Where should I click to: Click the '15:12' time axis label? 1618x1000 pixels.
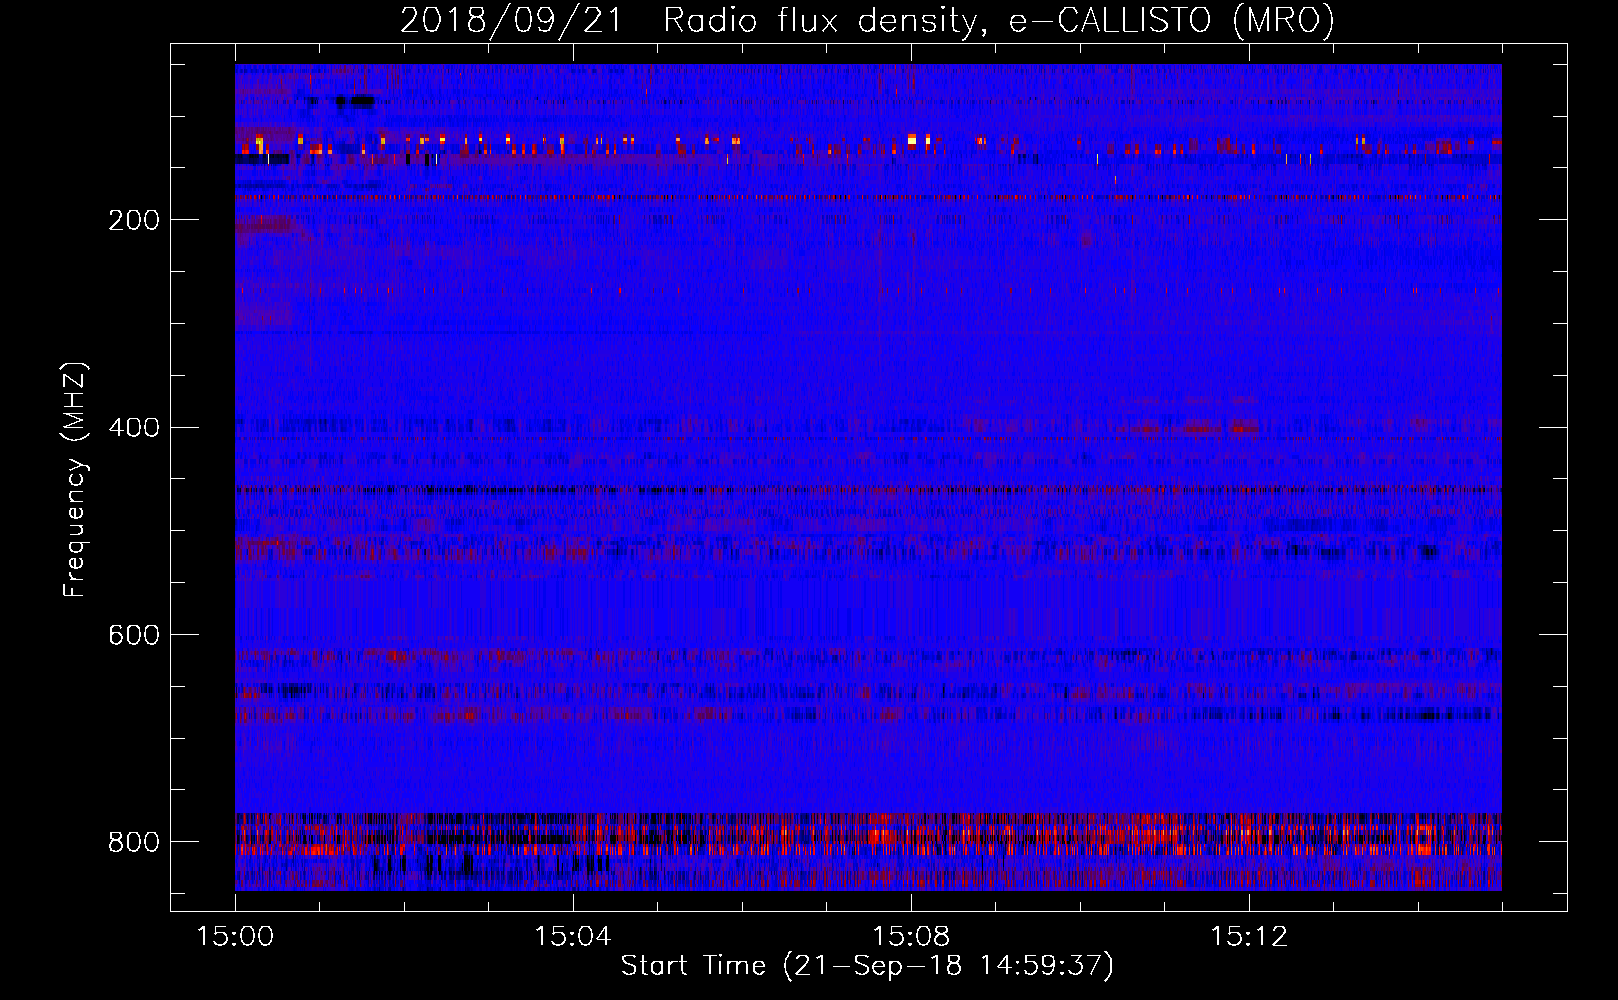tap(1248, 937)
